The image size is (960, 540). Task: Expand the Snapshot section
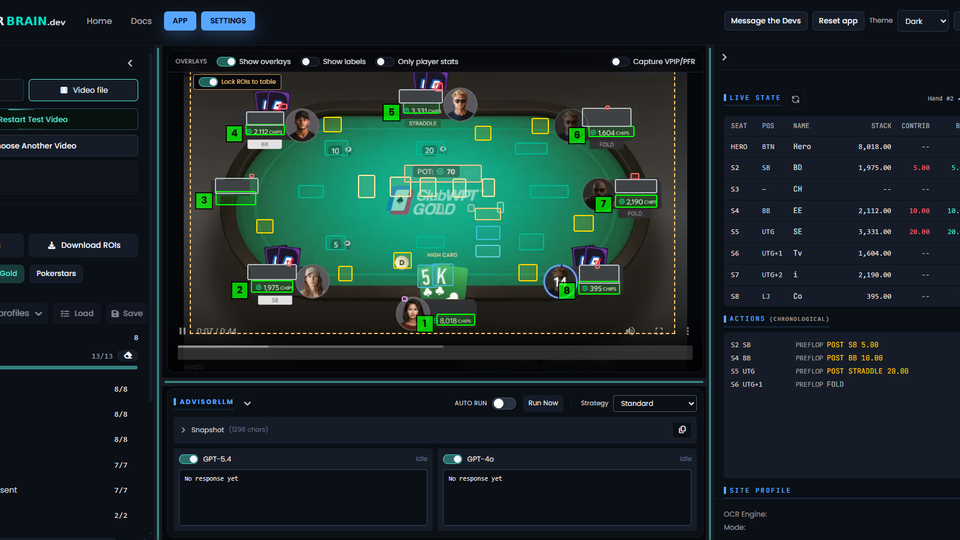[x=183, y=430]
